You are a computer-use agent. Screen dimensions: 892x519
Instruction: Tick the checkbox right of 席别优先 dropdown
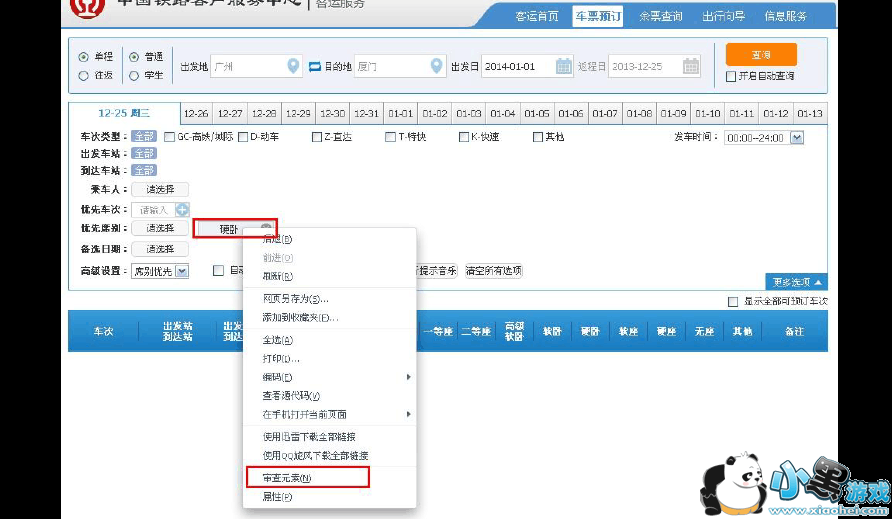[x=218, y=270]
